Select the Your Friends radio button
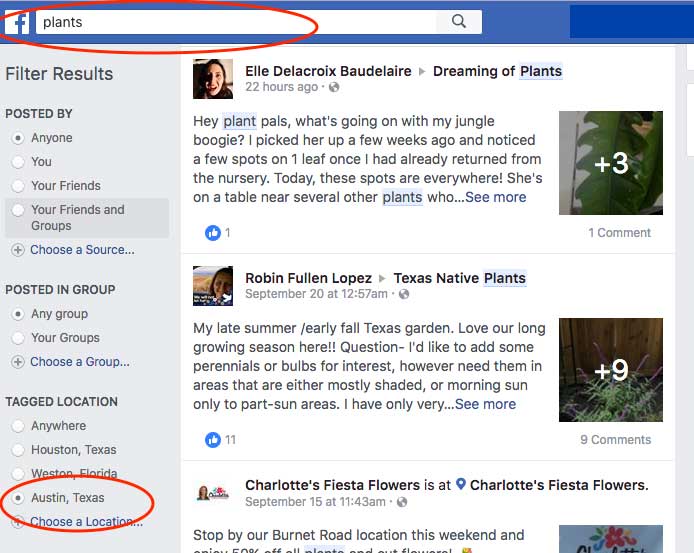 pyautogui.click(x=18, y=186)
